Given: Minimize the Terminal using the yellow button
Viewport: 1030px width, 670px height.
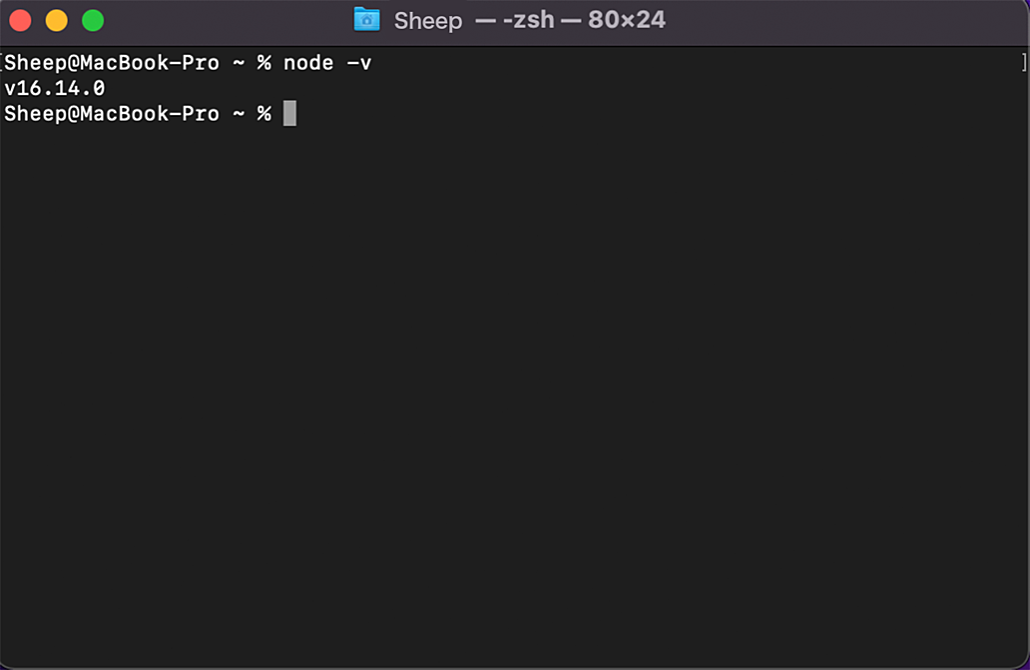Looking at the screenshot, I should pos(56,20).
